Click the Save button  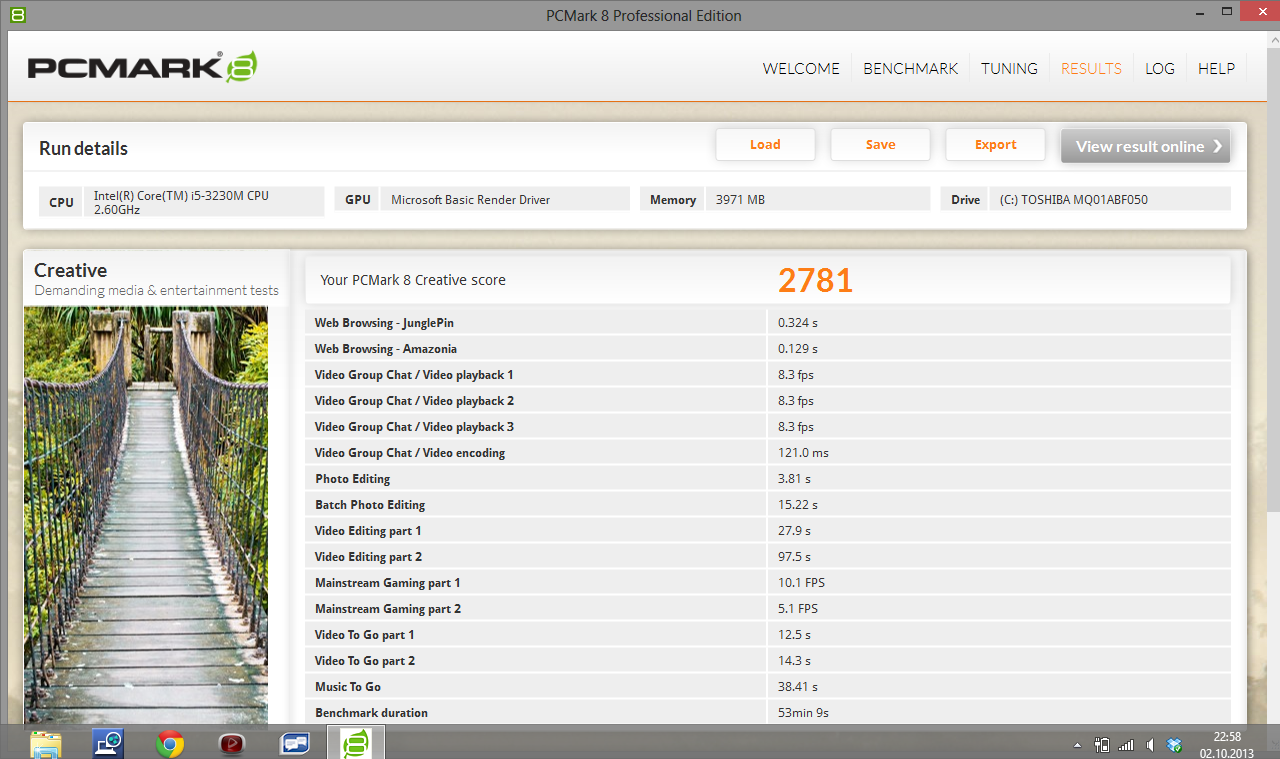880,144
